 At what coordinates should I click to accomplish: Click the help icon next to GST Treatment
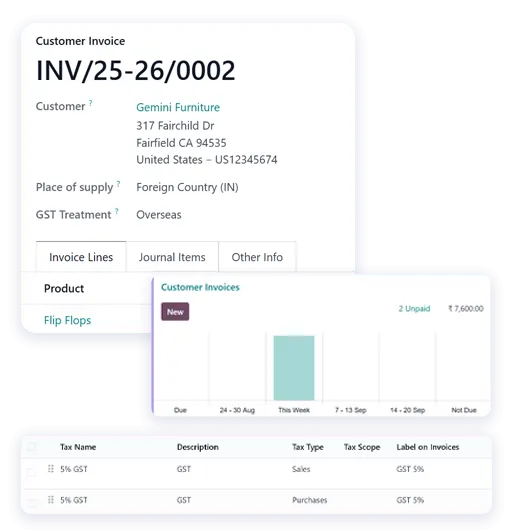click(116, 211)
